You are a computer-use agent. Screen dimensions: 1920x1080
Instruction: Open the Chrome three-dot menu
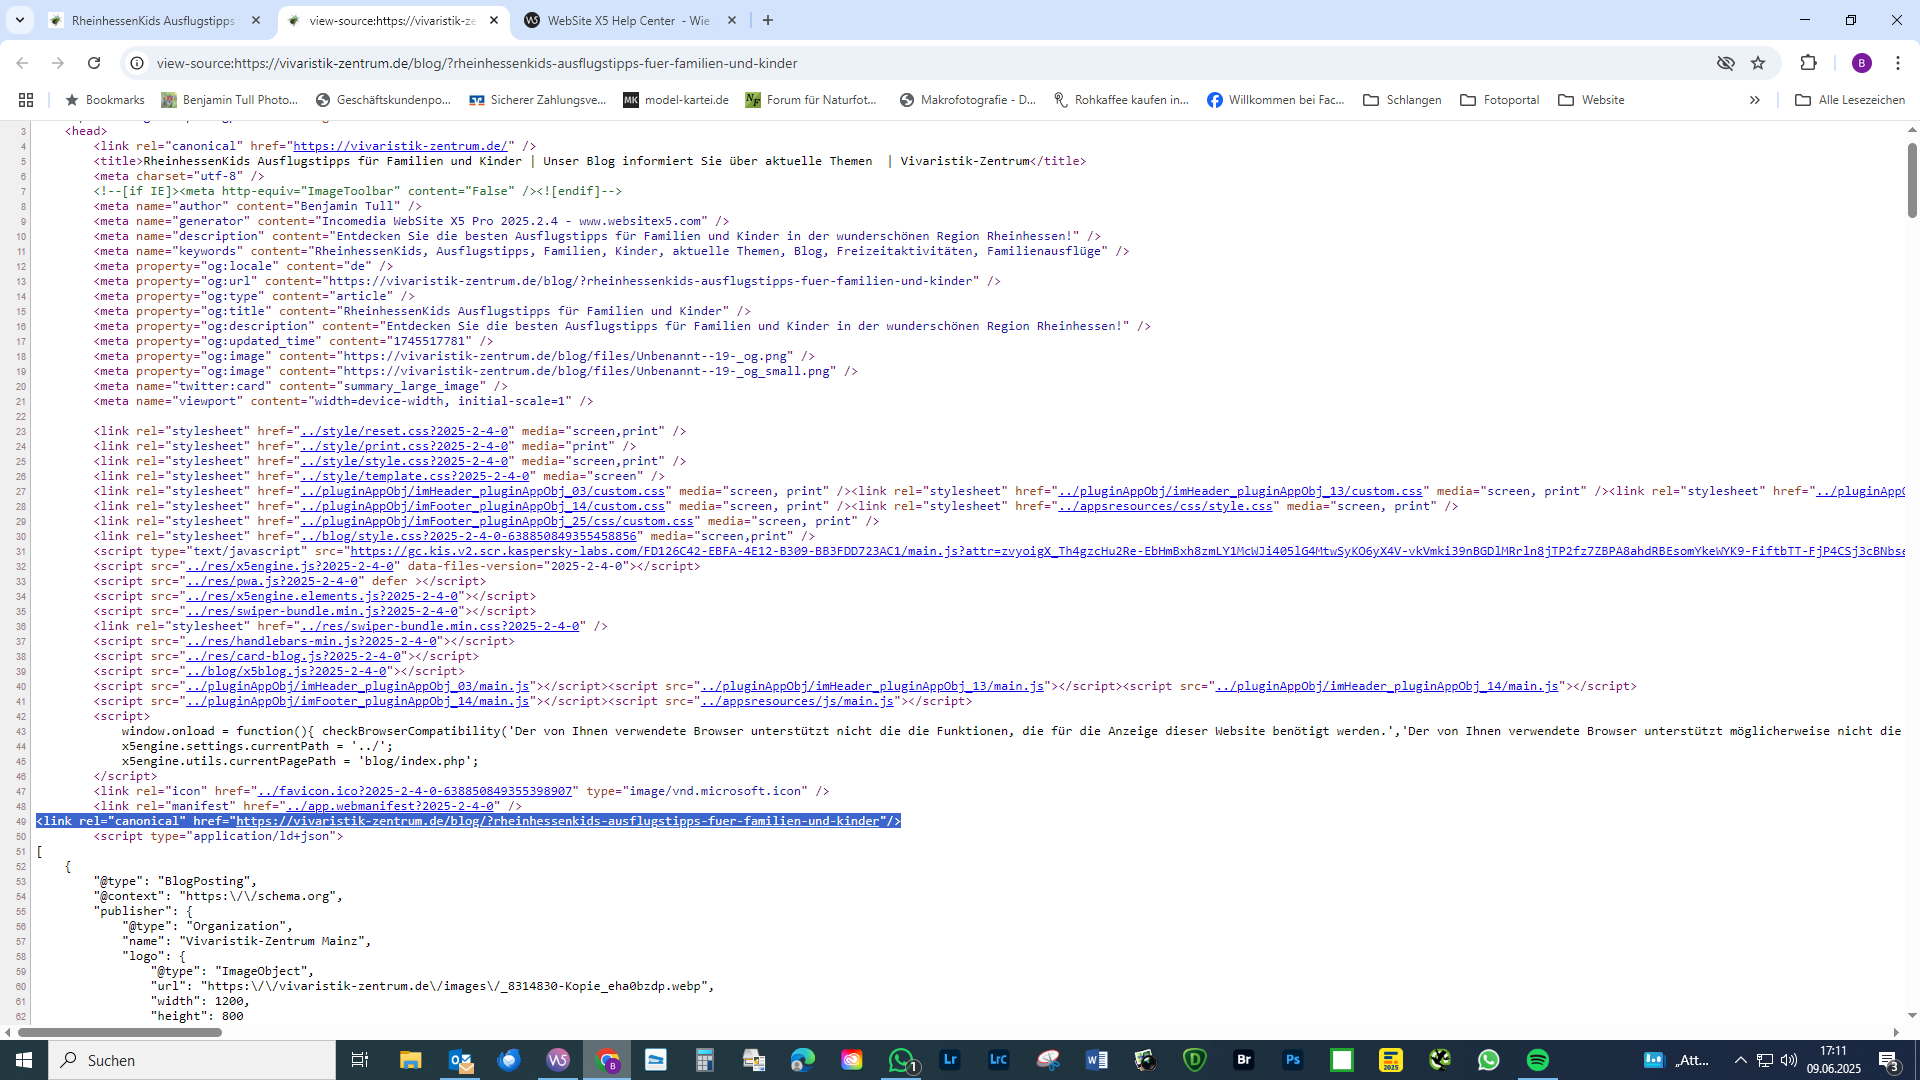click(1898, 63)
